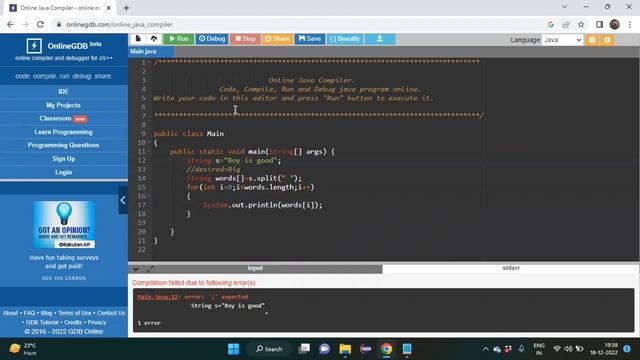This screenshot has height=360, width=640.
Task: Click the Stop button
Action: 245,39
